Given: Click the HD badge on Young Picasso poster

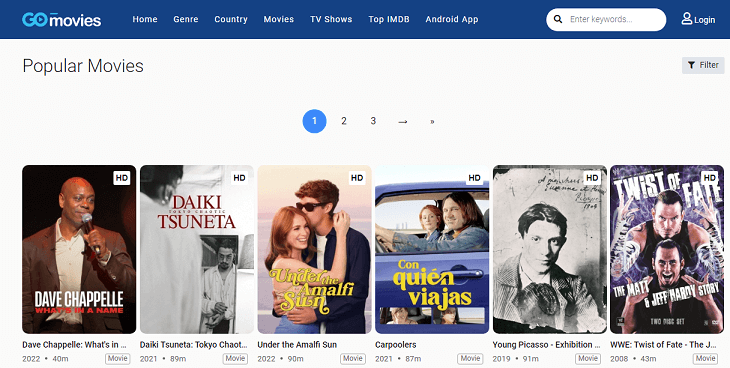Looking at the screenshot, I should (x=592, y=178).
